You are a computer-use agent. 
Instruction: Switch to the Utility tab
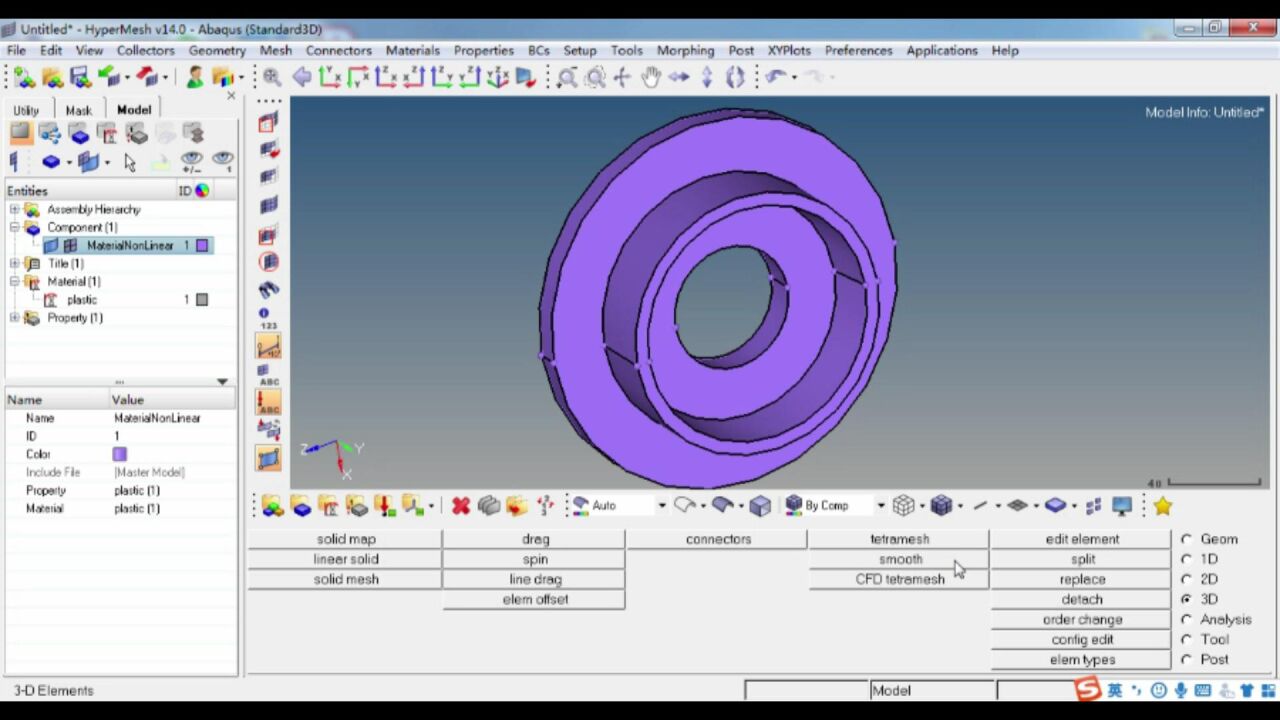click(x=26, y=110)
